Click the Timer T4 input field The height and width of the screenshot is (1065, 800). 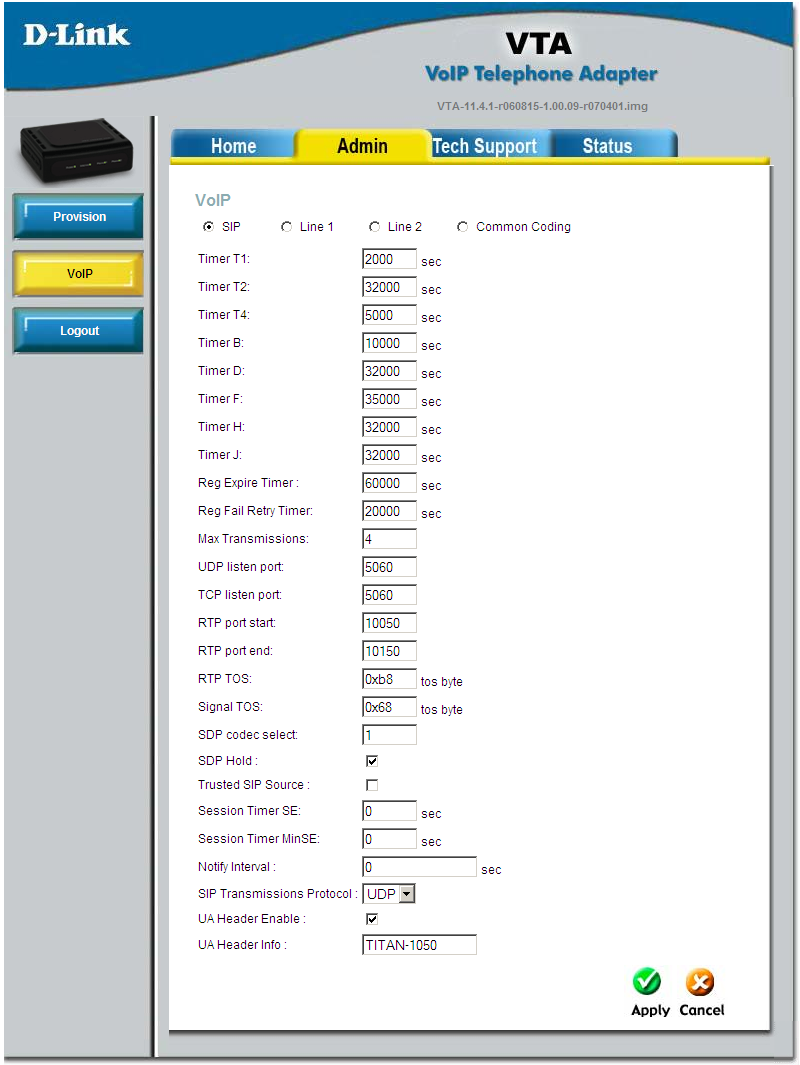(x=389, y=315)
